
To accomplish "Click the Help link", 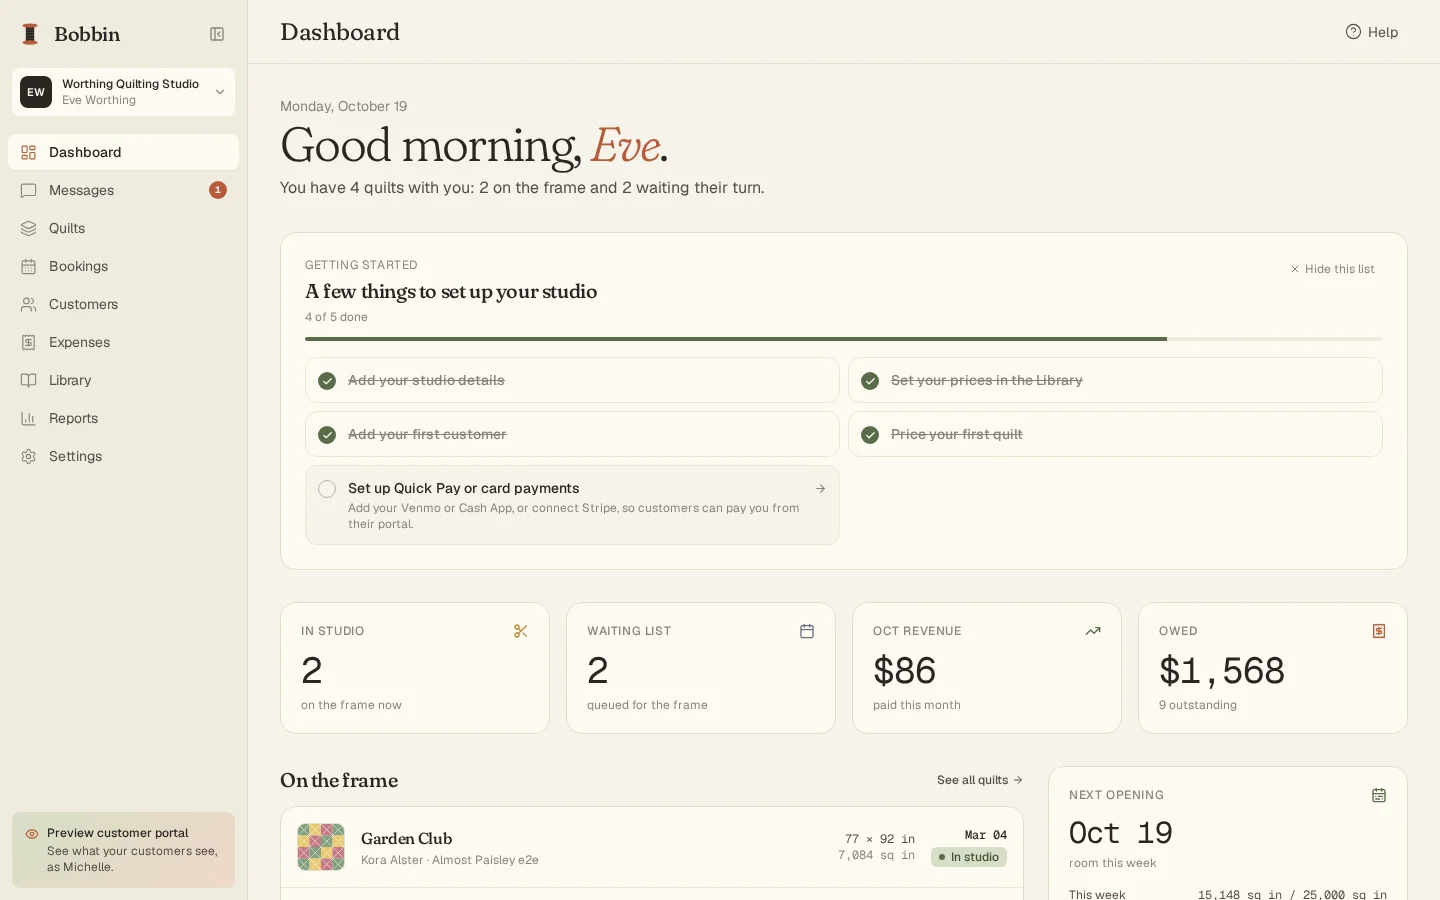I will (x=1372, y=32).
